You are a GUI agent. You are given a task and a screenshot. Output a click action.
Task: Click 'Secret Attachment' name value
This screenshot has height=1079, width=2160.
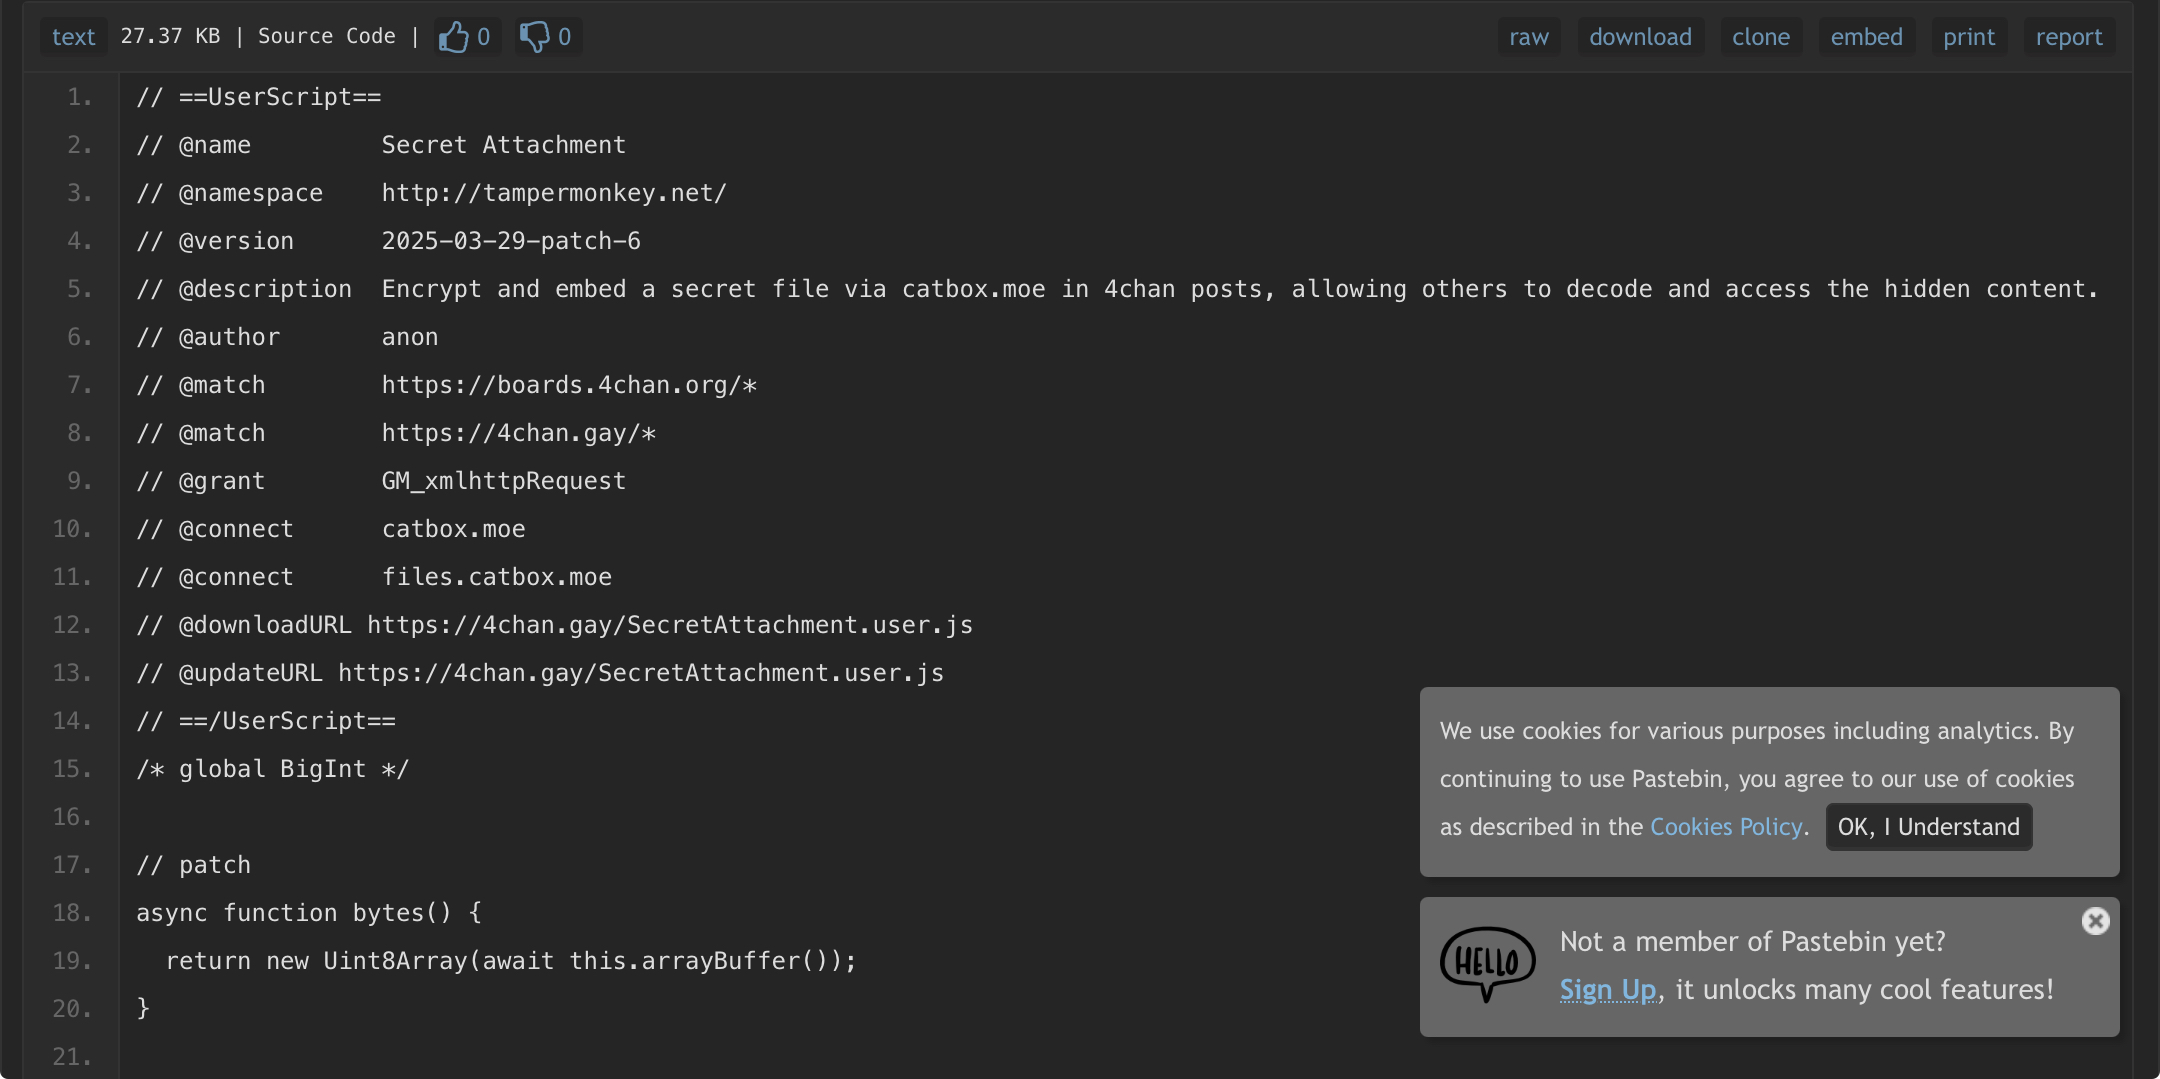pos(504,145)
